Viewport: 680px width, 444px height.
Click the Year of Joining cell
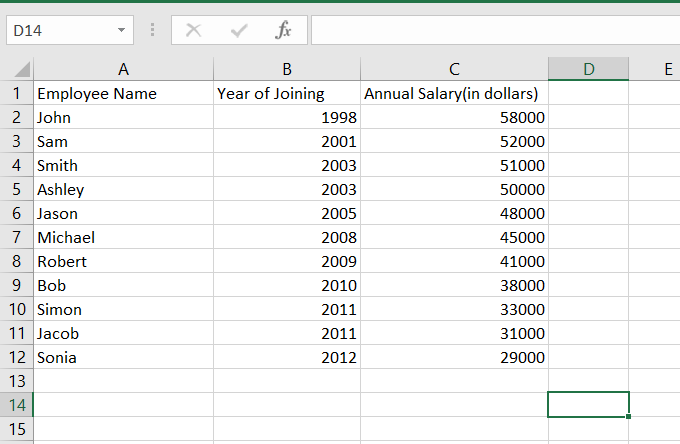pyautogui.click(x=286, y=94)
